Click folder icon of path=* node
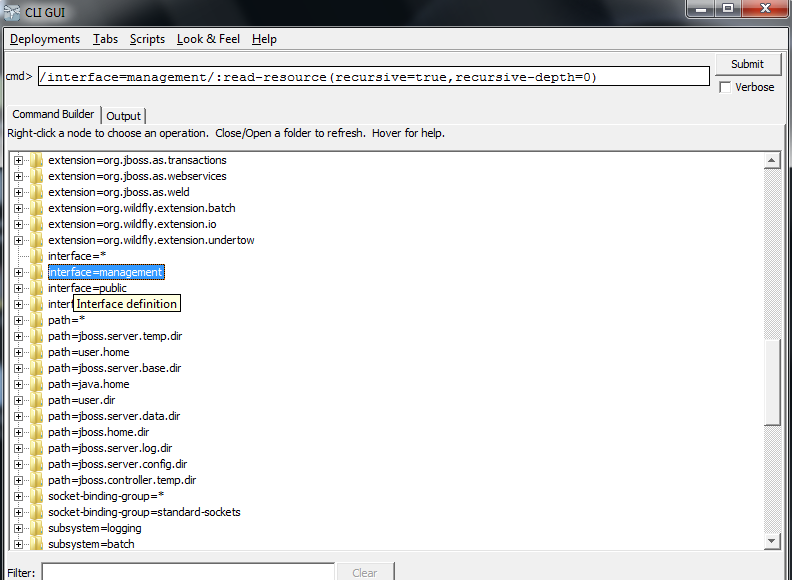Image resolution: width=792 pixels, height=580 pixels. click(36, 320)
